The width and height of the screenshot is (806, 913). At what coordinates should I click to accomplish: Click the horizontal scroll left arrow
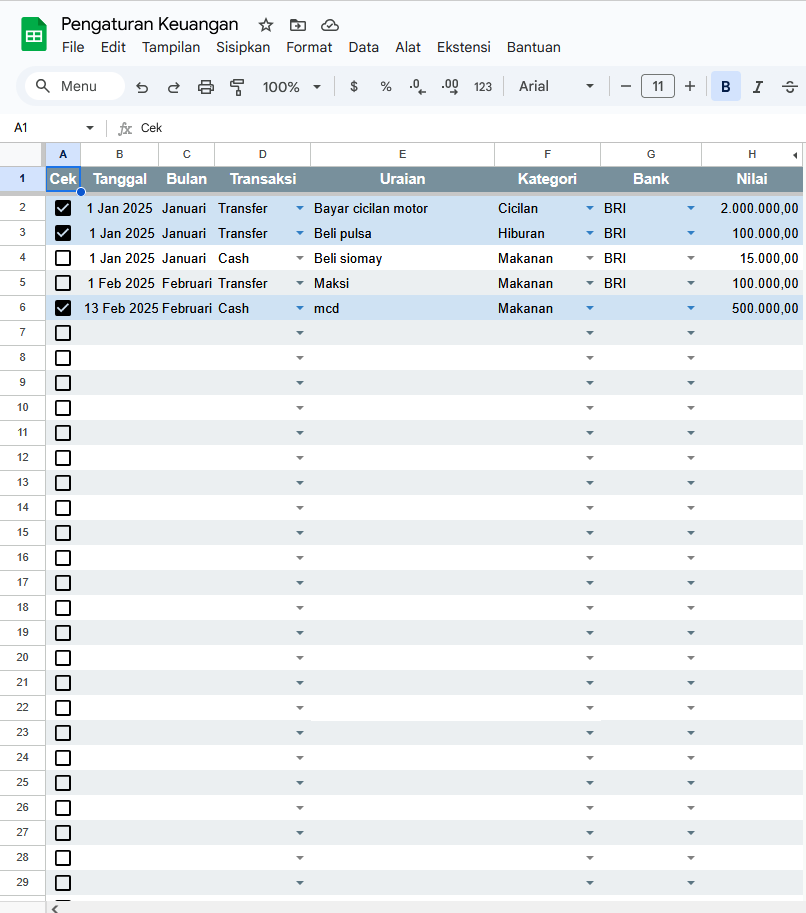[x=55, y=908]
